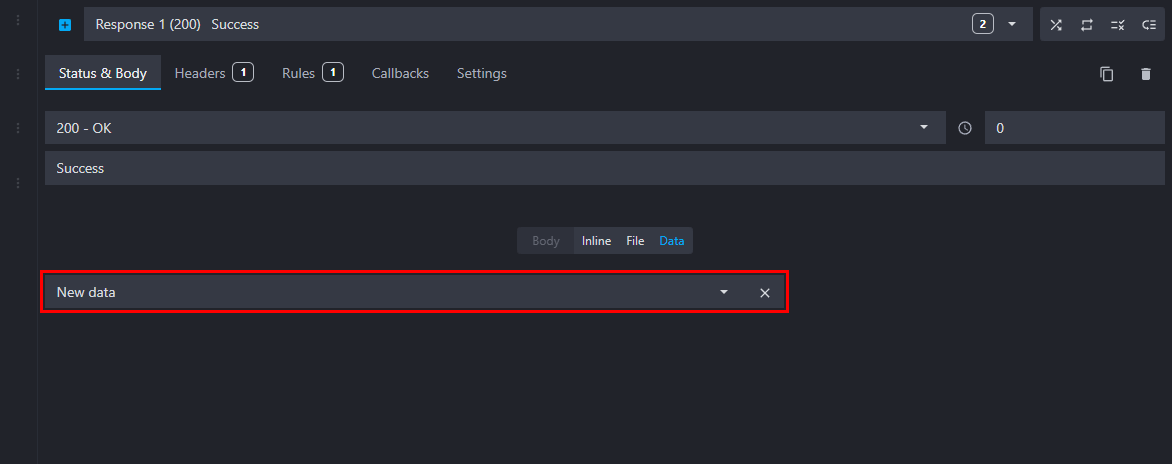This screenshot has width=1172, height=464.
Task: Enable sequential response mode loop icon
Action: click(x=1086, y=24)
